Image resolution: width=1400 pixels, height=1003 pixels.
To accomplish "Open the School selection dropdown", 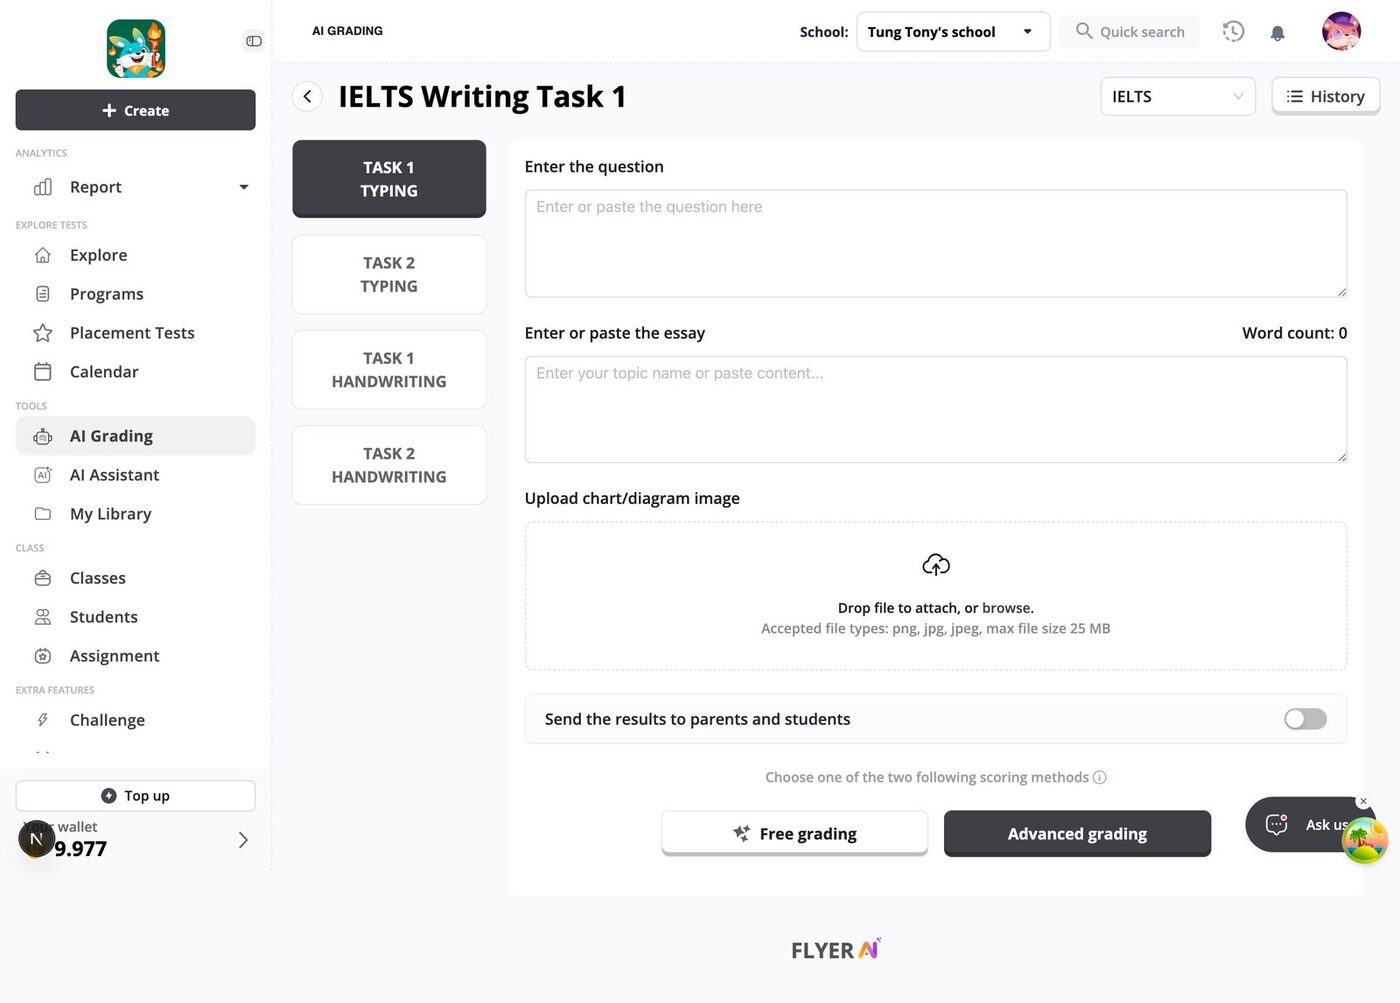I will pos(953,32).
